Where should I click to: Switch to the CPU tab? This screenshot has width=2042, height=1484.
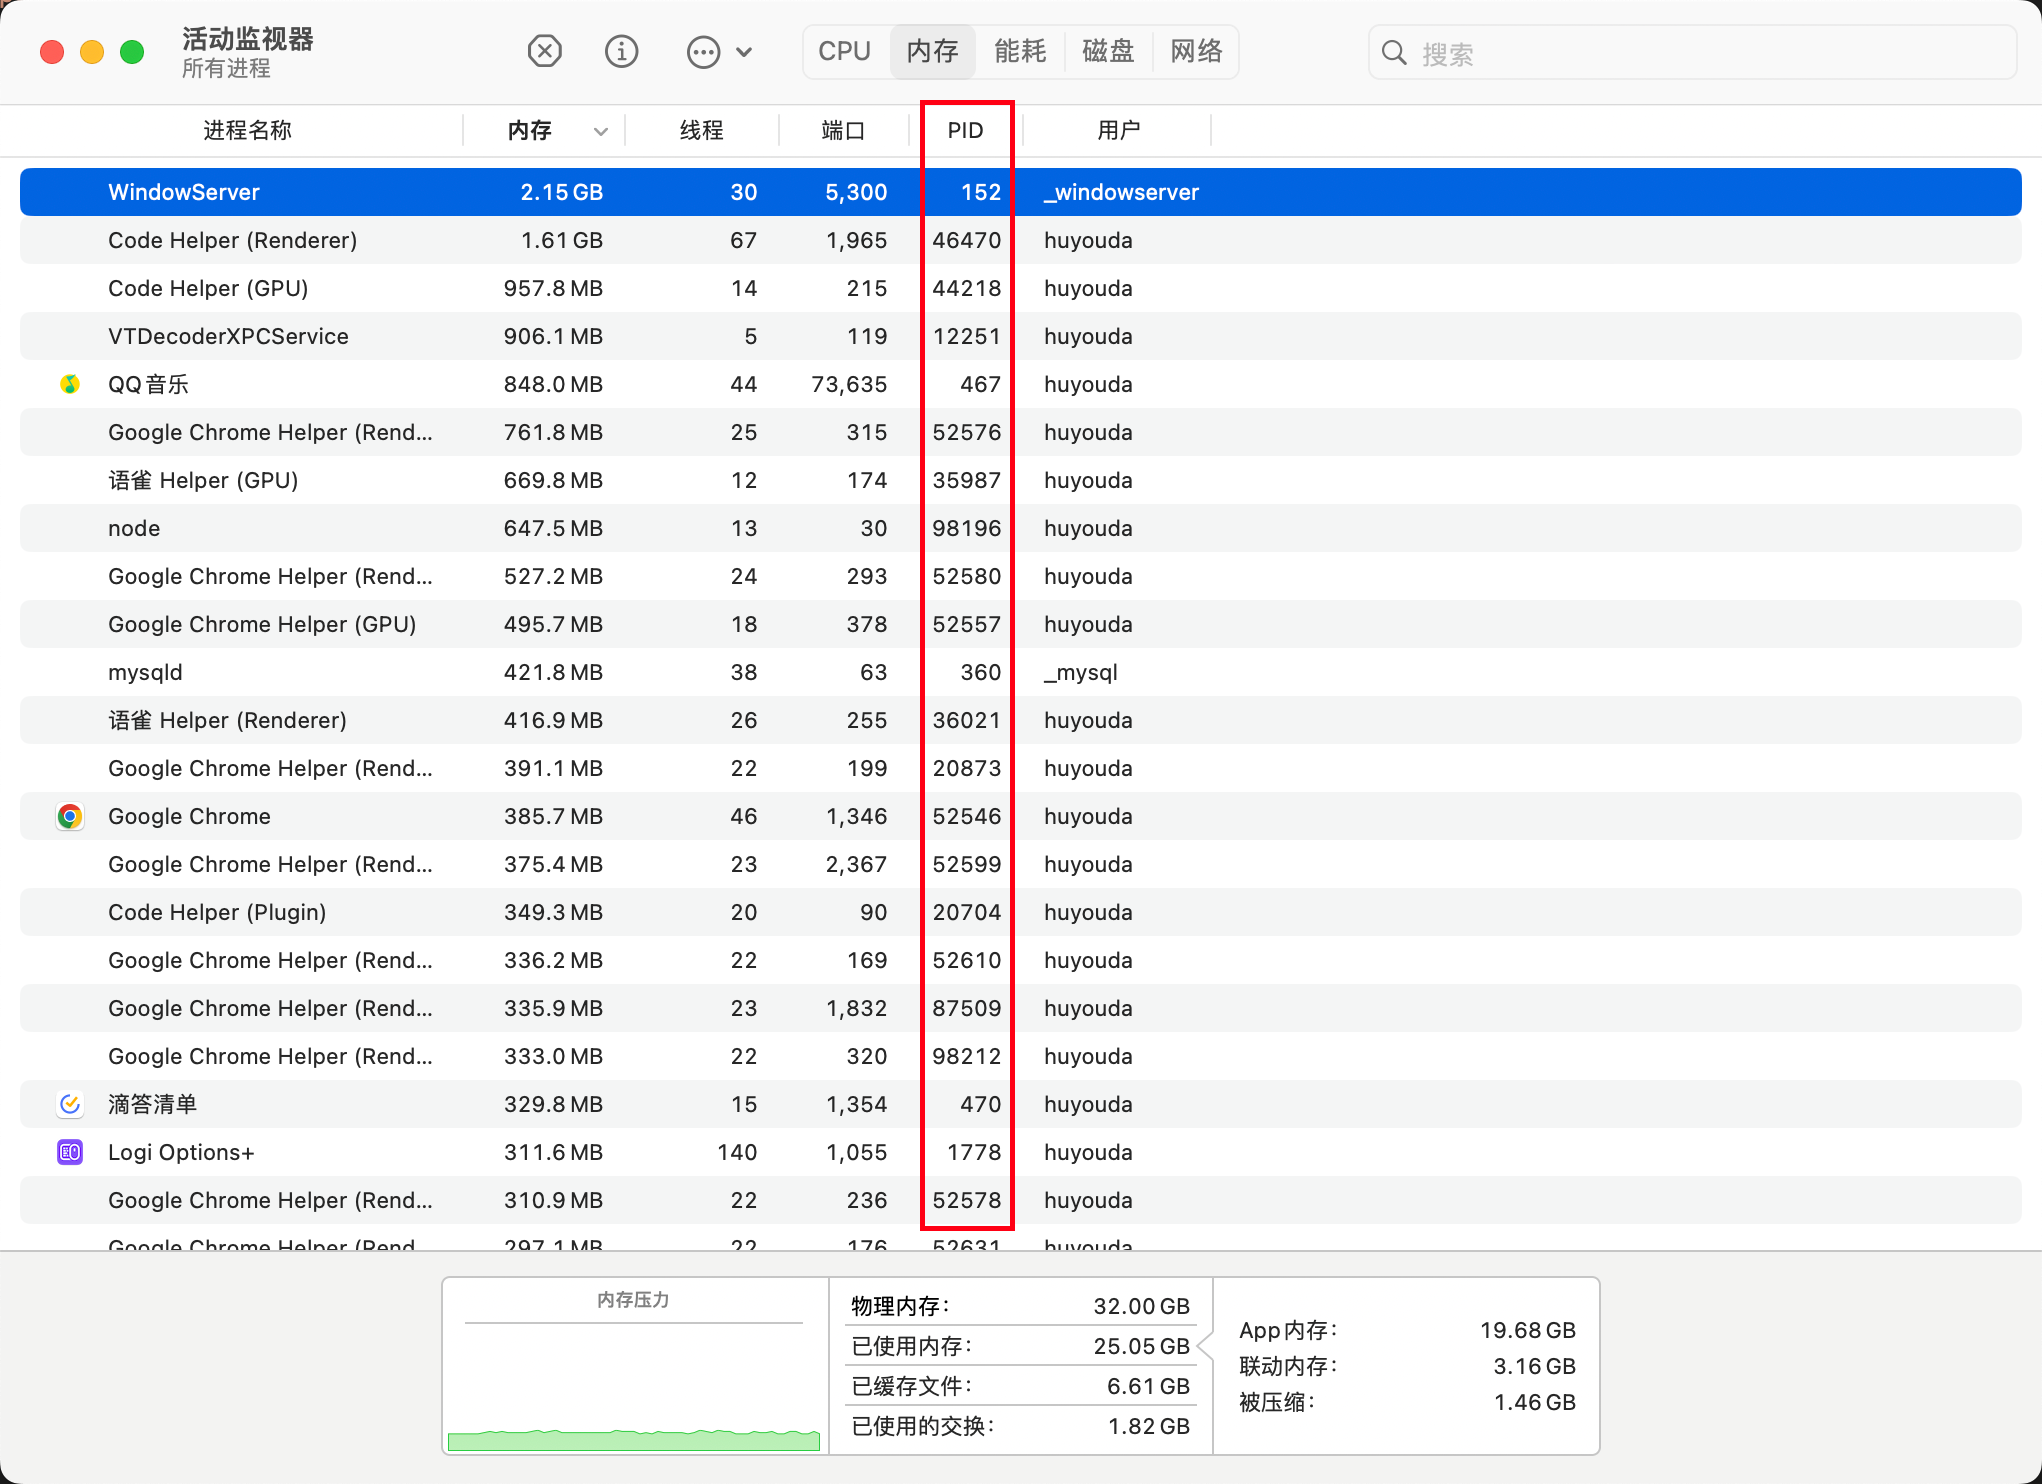pyautogui.click(x=844, y=51)
